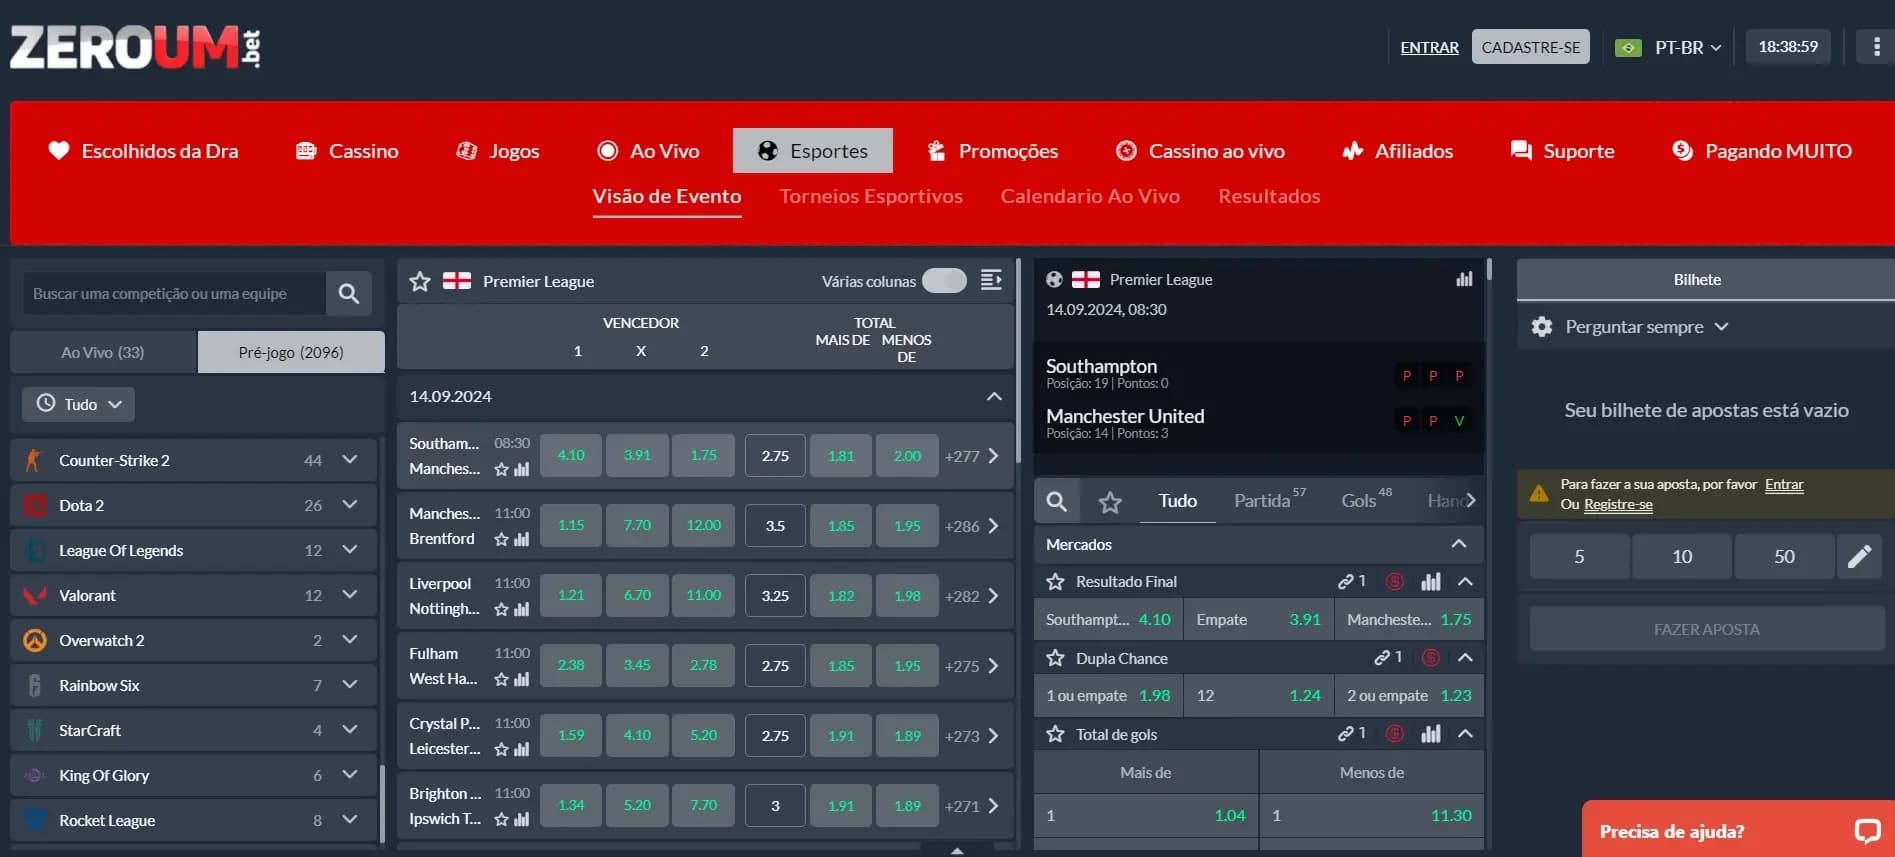This screenshot has height=857, width=1895.
Task: Open the help chat bubble icon
Action: pyautogui.click(x=1867, y=831)
